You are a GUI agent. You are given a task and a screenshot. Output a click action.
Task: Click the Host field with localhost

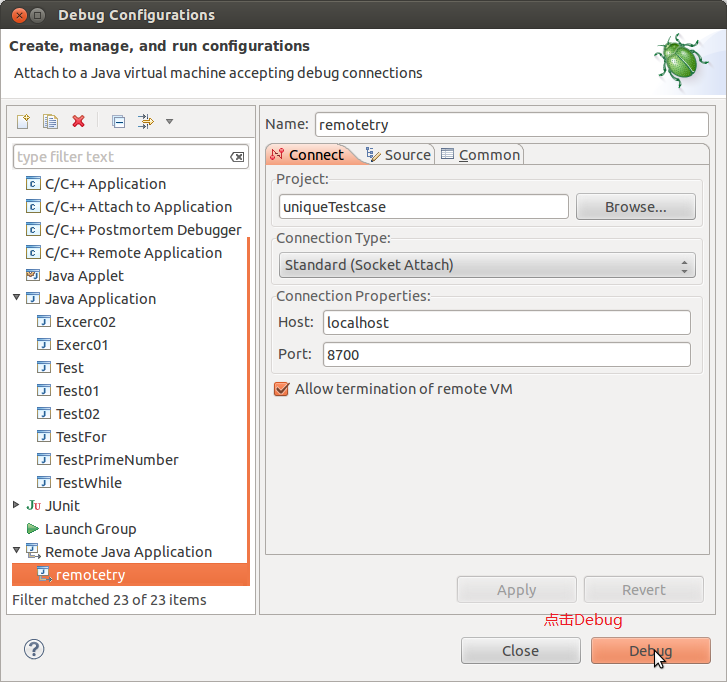point(507,323)
